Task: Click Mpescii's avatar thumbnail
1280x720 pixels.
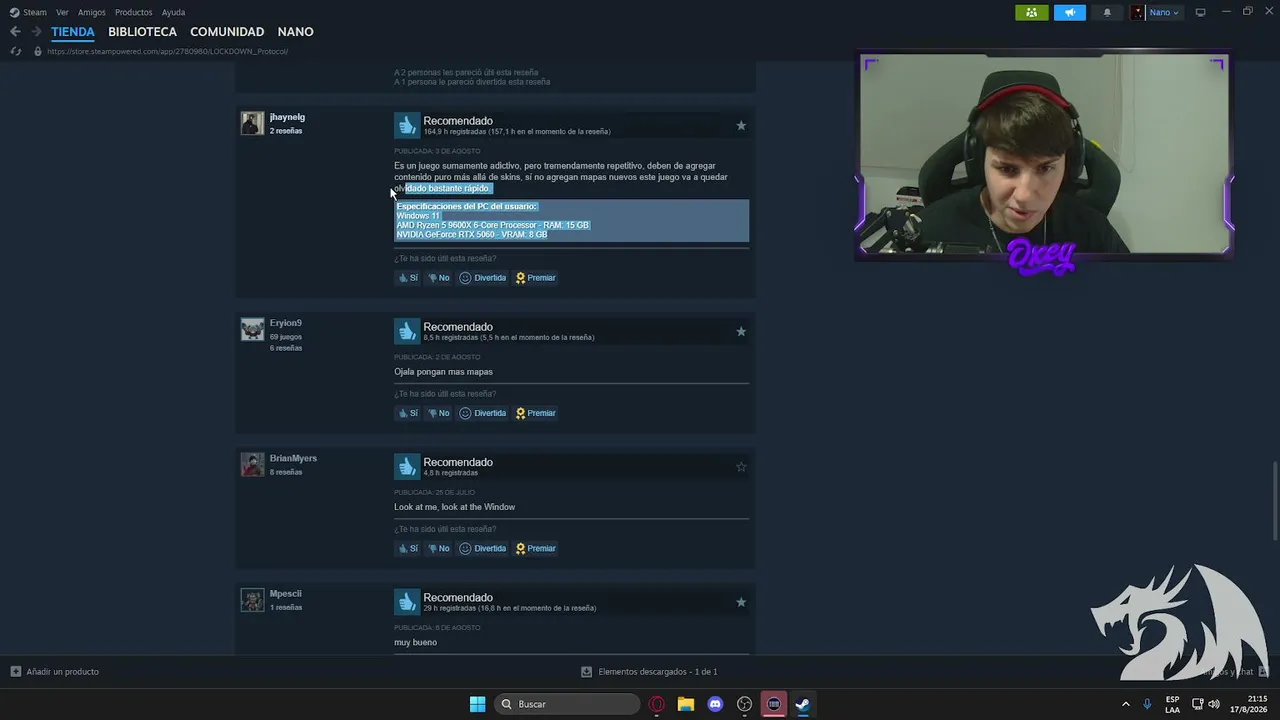Action: point(252,600)
